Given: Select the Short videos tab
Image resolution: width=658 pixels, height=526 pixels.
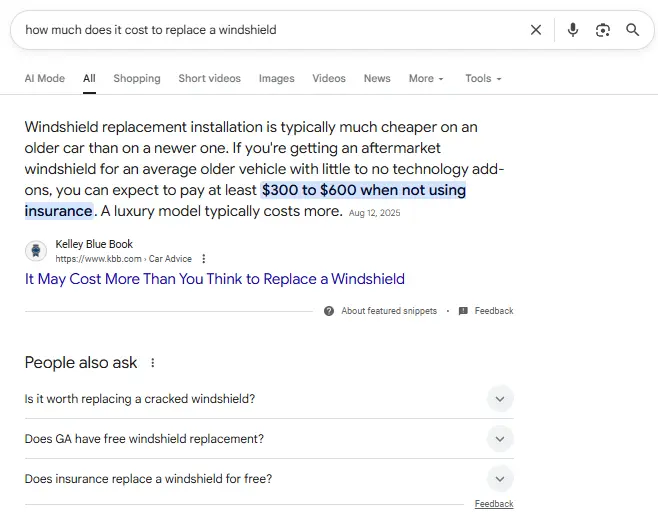Looking at the screenshot, I should [x=209, y=79].
